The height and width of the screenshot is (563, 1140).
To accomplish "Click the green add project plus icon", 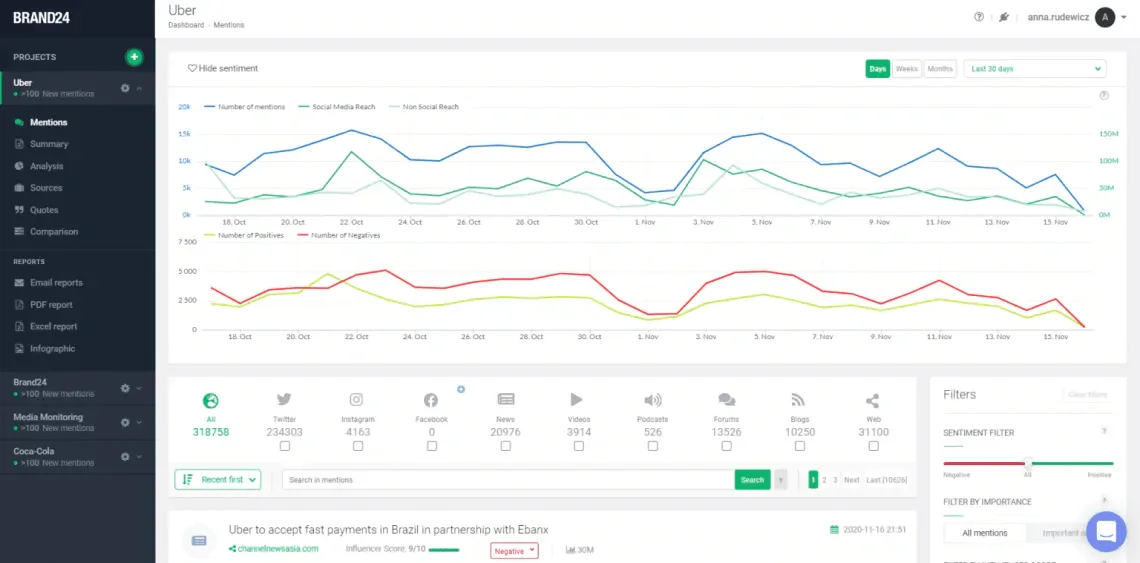I will pyautogui.click(x=134, y=57).
